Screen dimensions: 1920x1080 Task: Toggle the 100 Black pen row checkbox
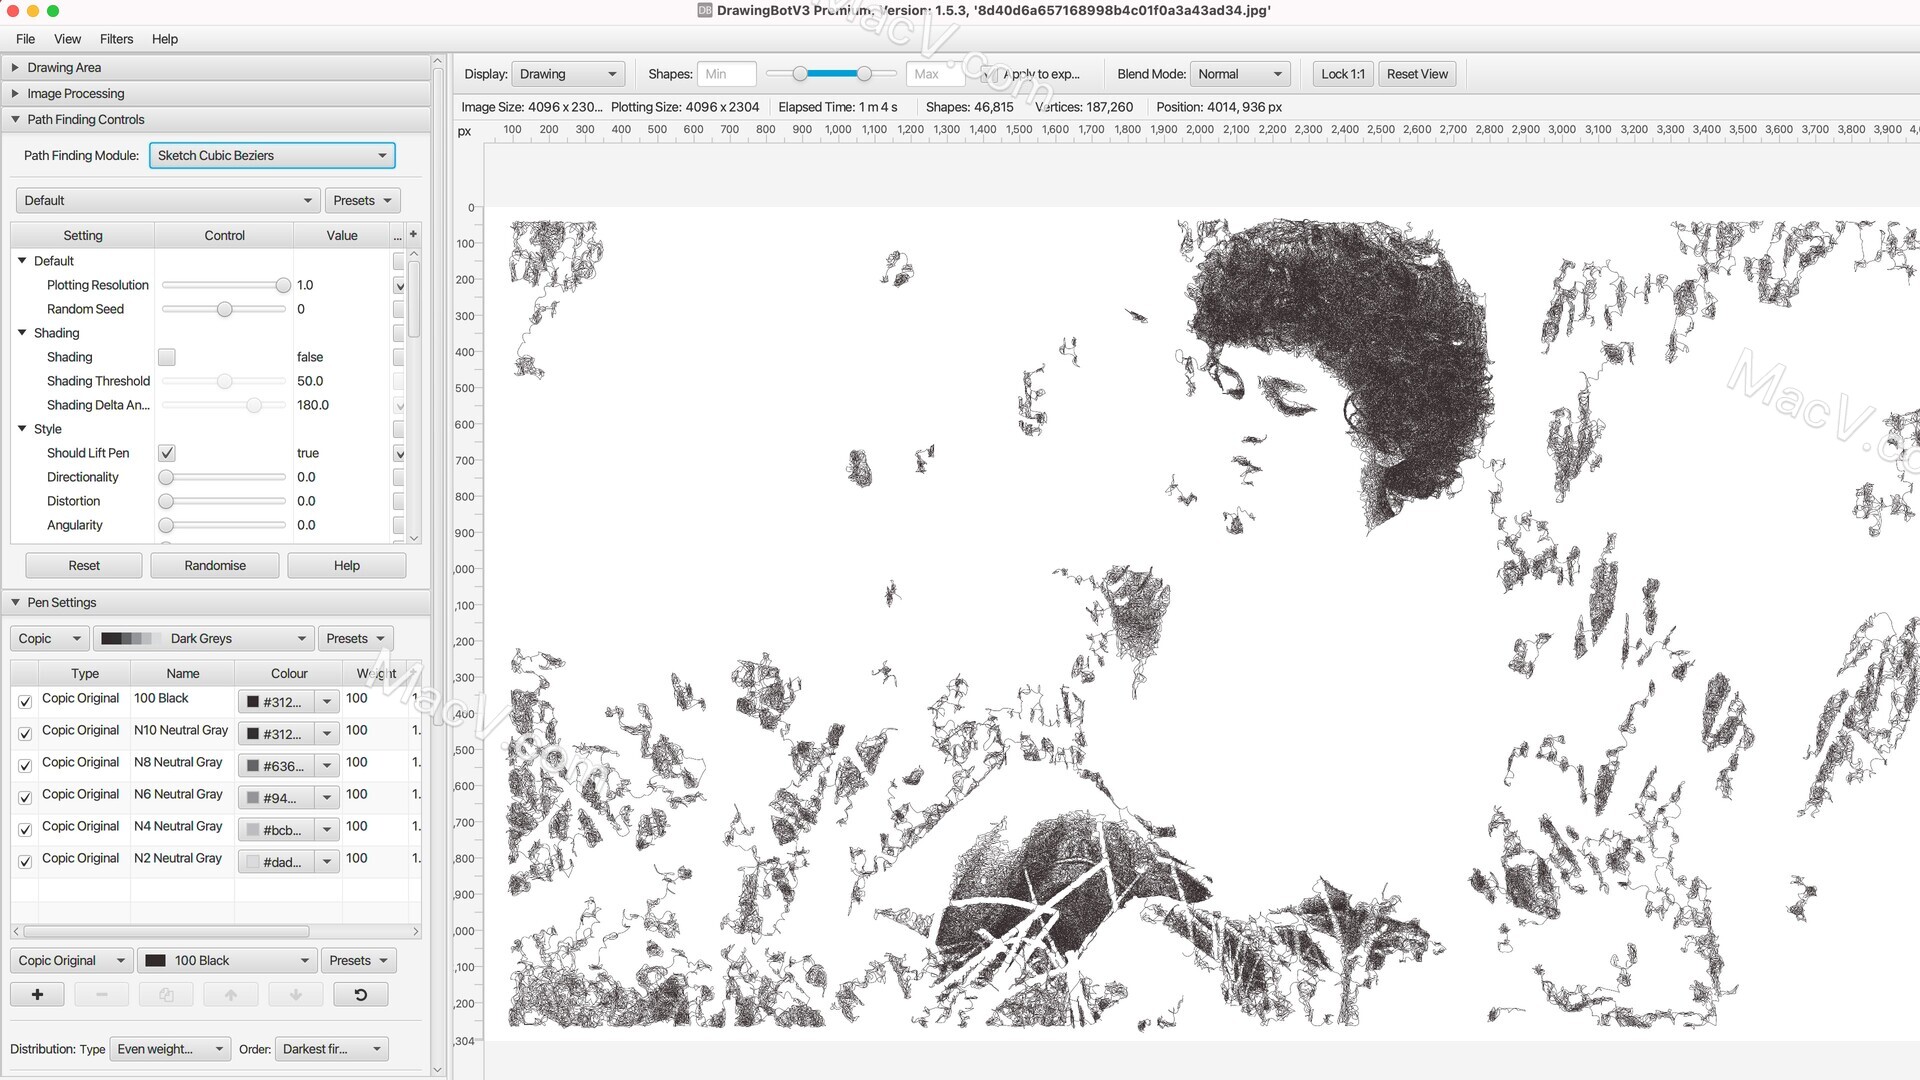(x=25, y=700)
